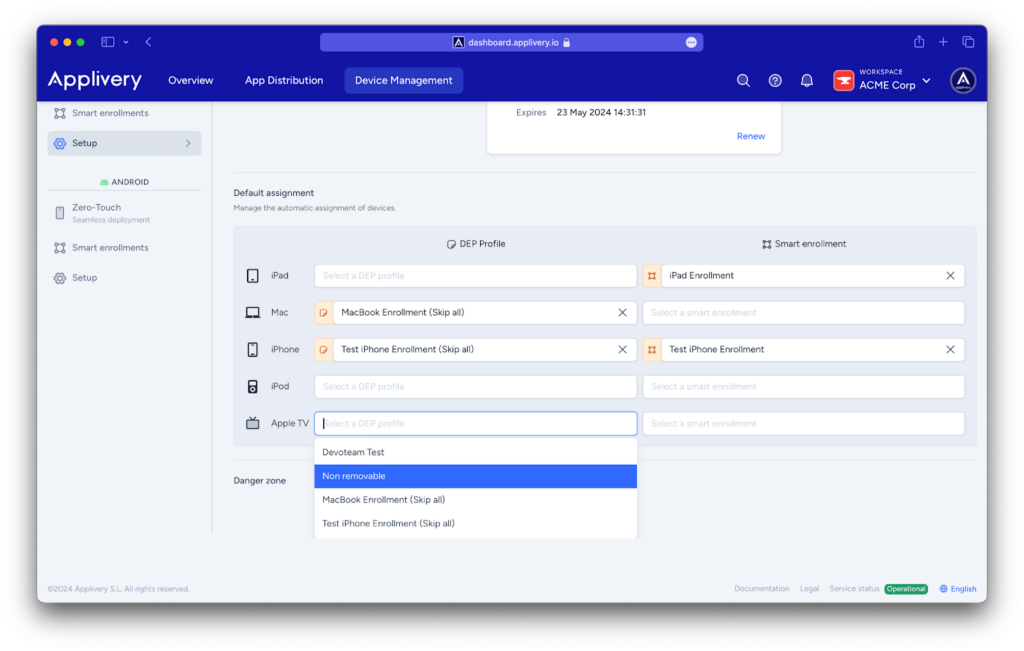Pick Test iPhone Enrollment (Skip all) in list
This screenshot has height=651, width=1024.
(475, 523)
